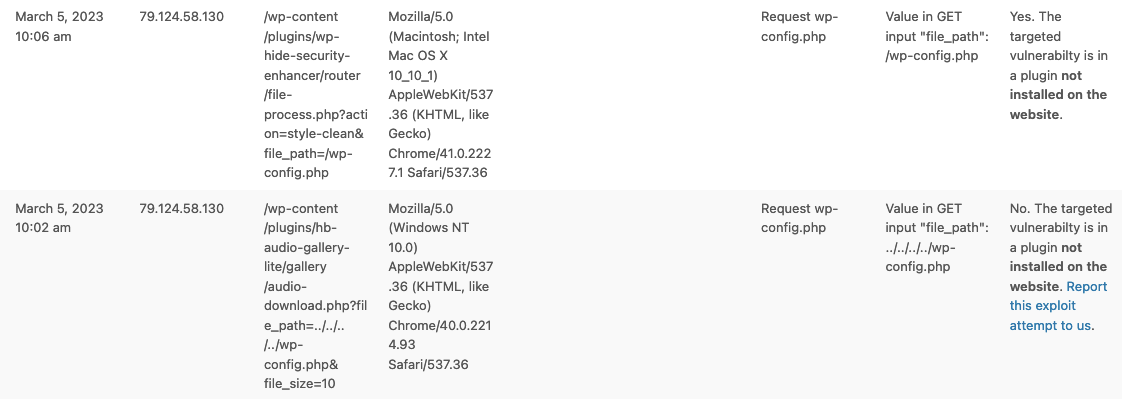Click the "Report this exploit attempt to us" link
1122x399 pixels.
1058,306
